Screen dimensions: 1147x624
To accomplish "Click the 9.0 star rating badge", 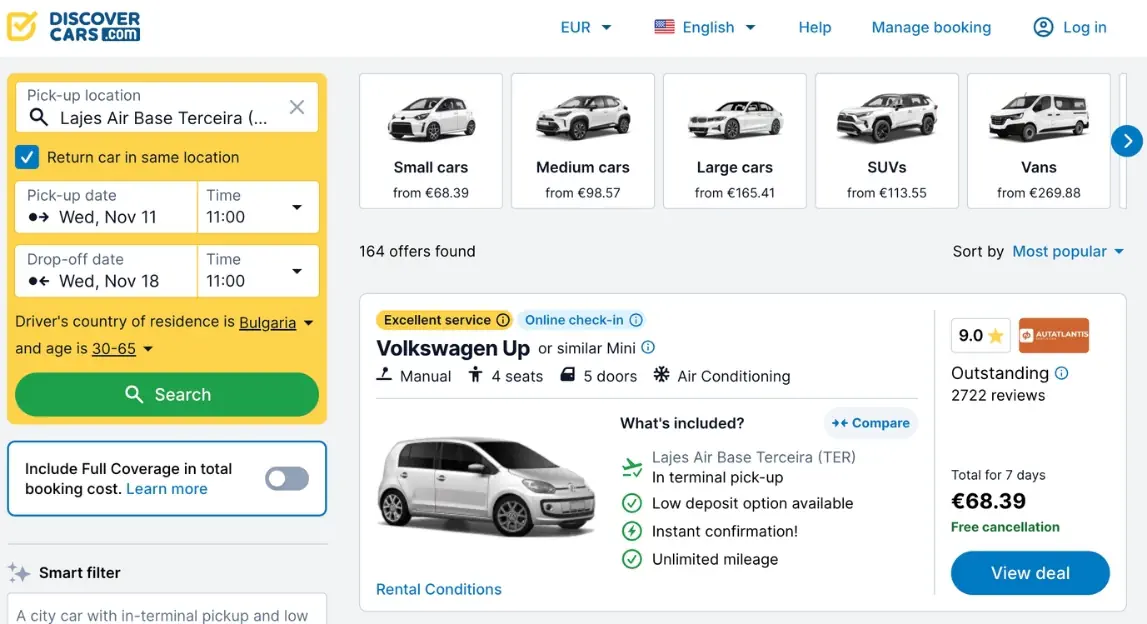I will tap(980, 335).
